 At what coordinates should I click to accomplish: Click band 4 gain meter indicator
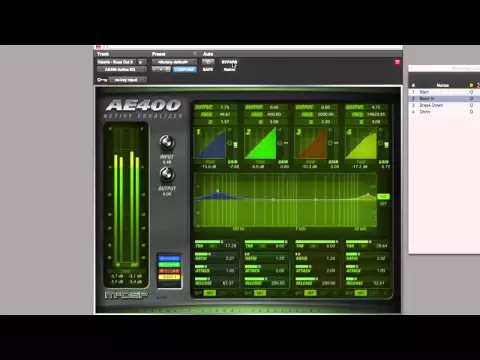click(386, 145)
